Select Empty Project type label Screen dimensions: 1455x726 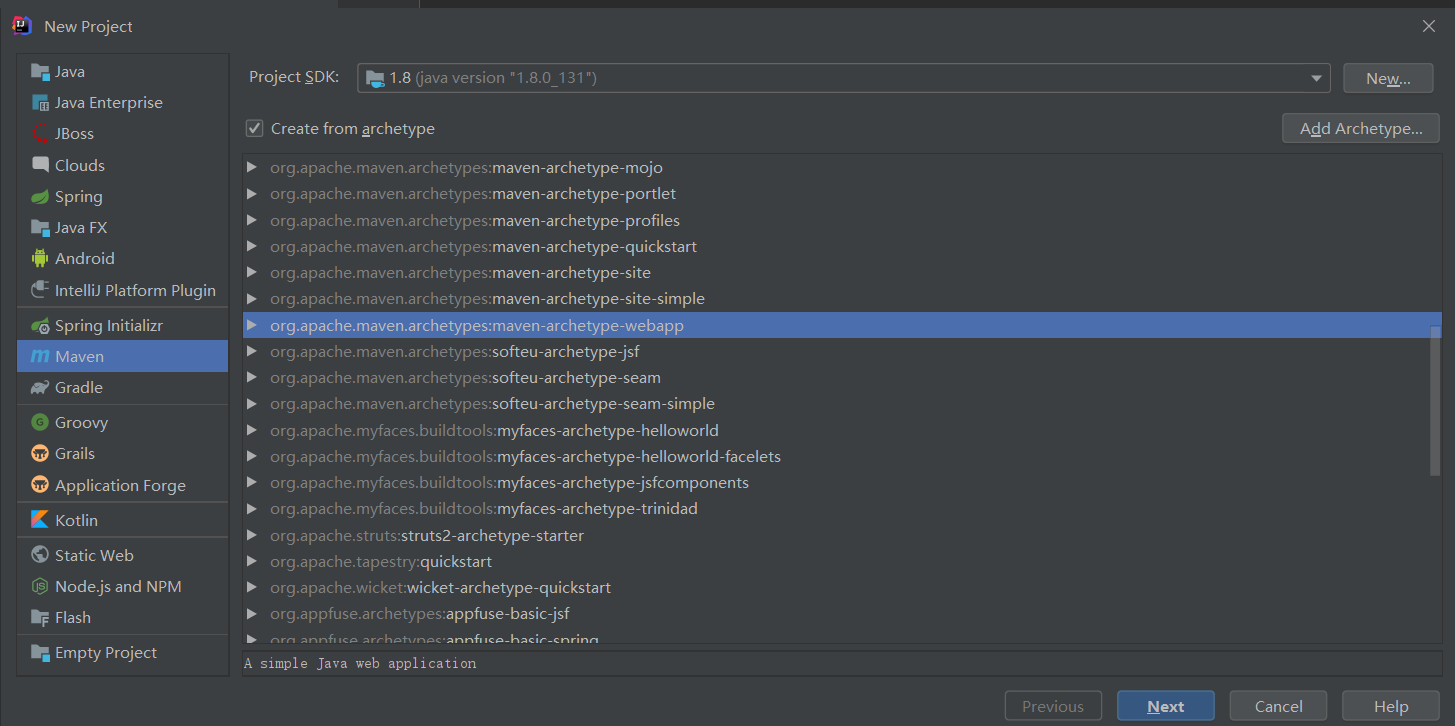tap(106, 652)
